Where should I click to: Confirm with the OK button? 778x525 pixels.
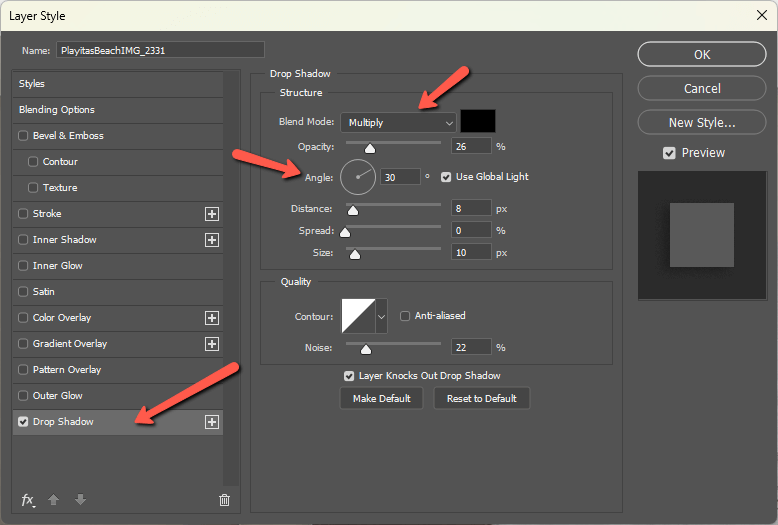click(x=702, y=54)
